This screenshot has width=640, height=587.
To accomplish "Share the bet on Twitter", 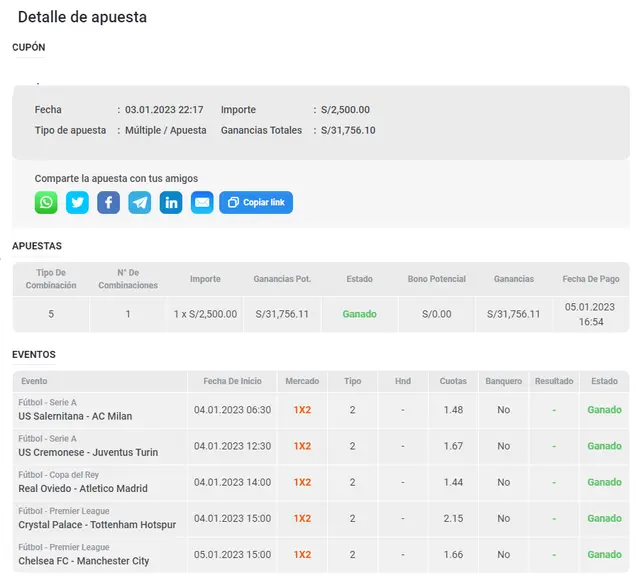I will 77,203.
